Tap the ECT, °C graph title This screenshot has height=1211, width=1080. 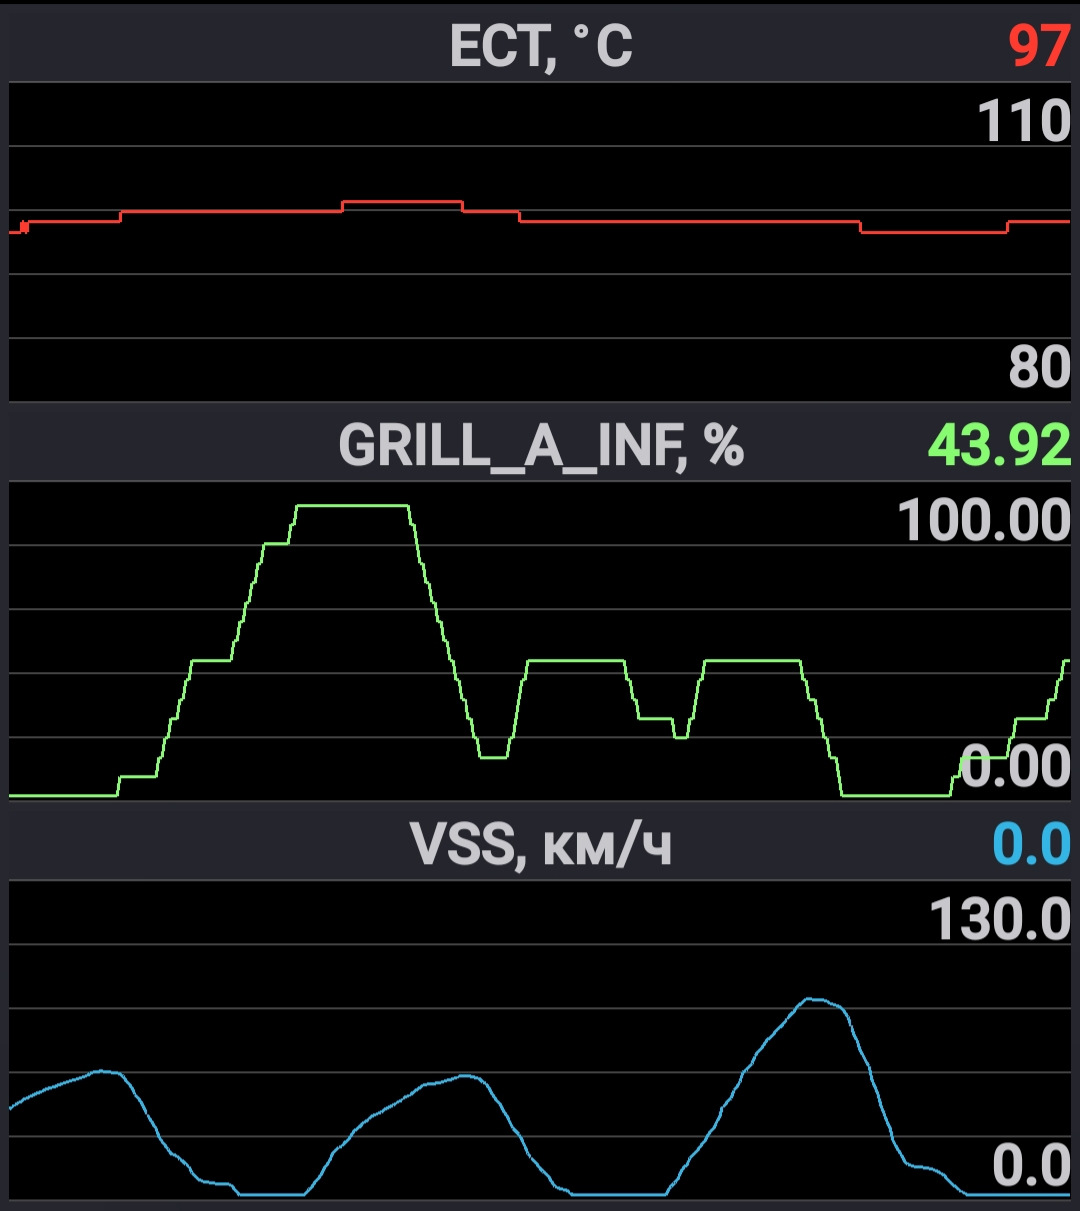(540, 46)
